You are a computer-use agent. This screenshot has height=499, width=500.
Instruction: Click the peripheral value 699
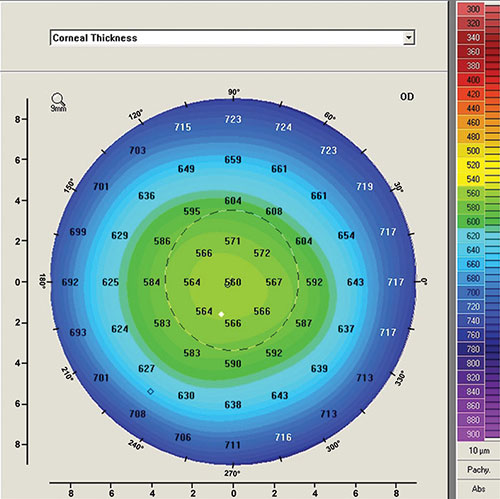point(78,232)
